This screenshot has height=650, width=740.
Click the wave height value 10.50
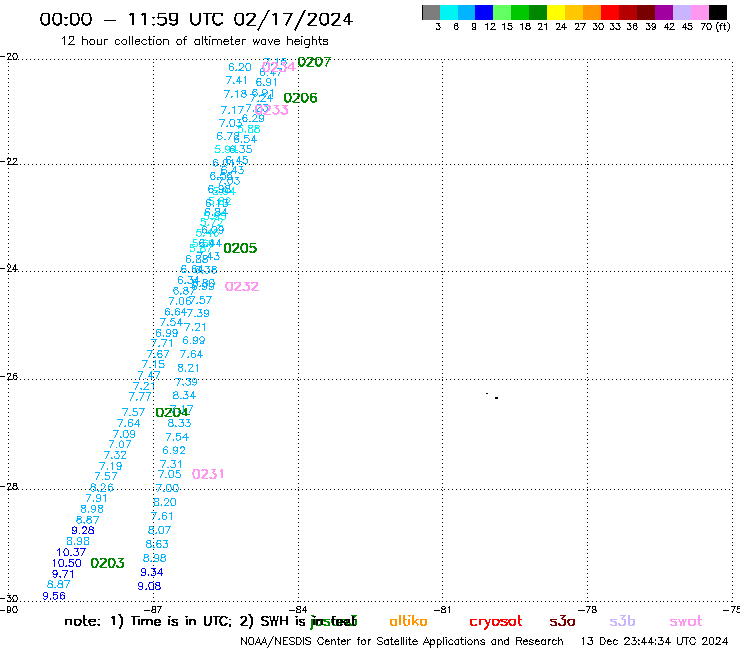click(x=67, y=563)
